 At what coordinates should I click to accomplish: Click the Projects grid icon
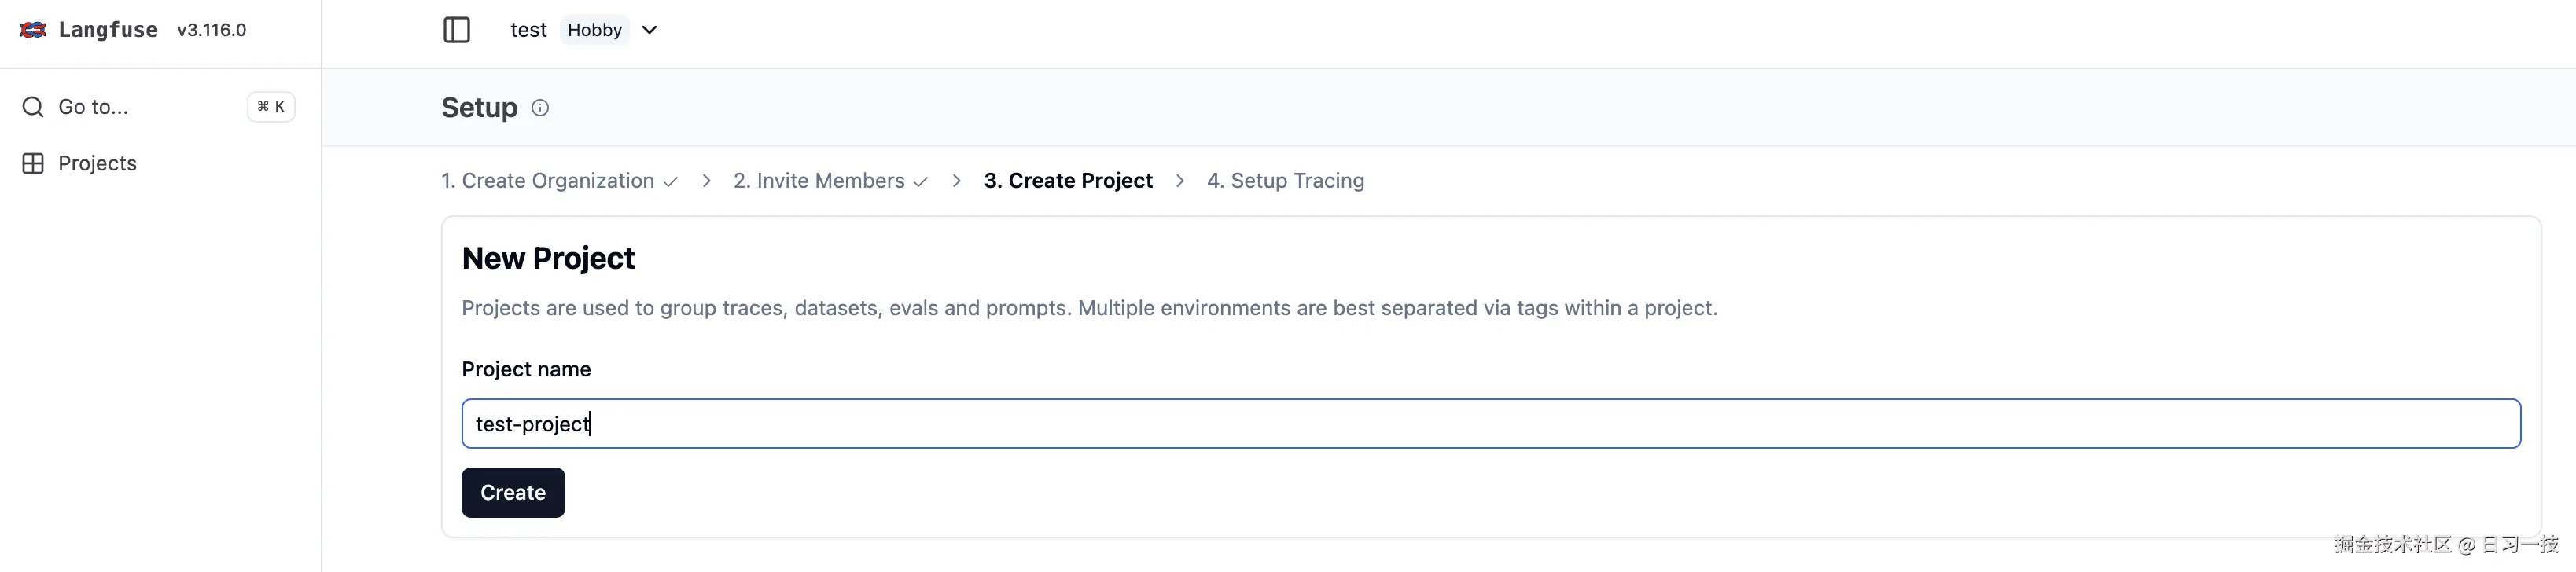click(33, 164)
